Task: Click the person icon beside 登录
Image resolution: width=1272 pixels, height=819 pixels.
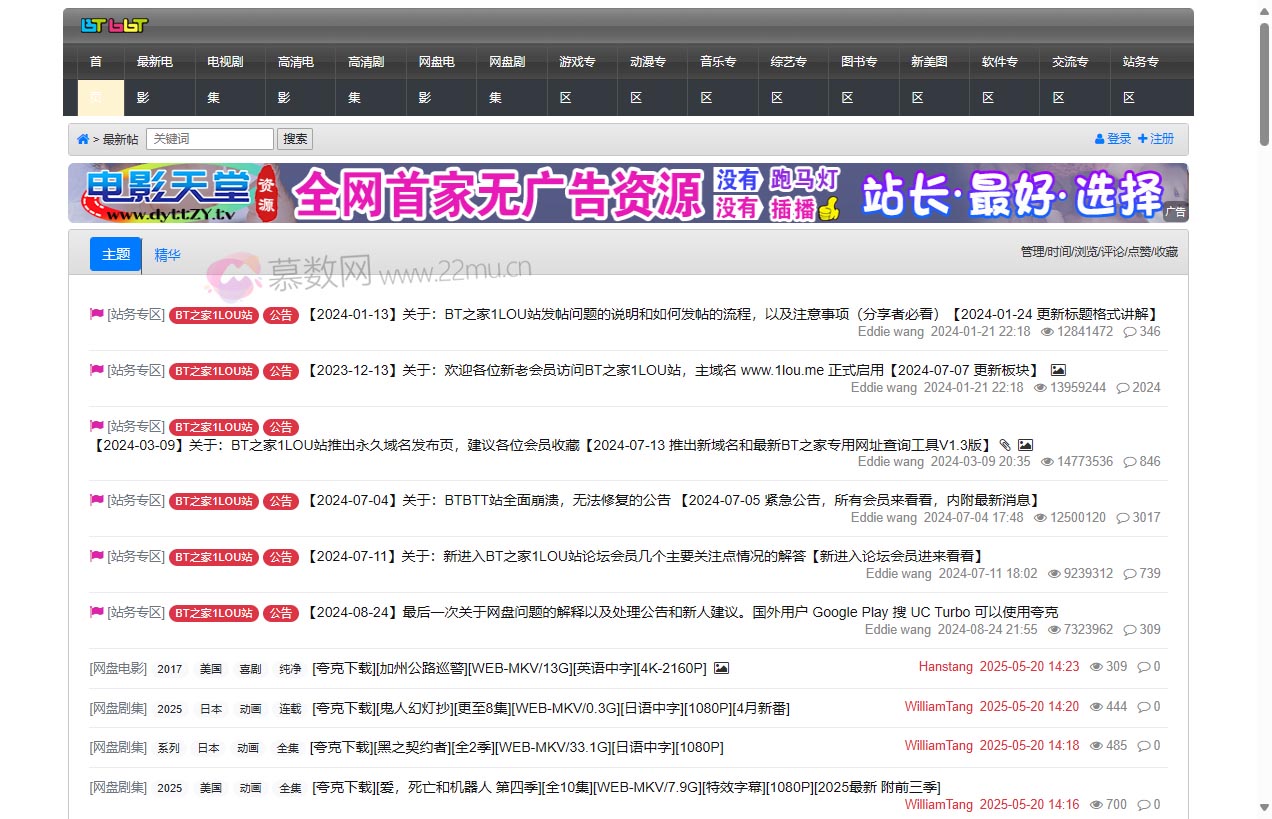Action: [1098, 138]
